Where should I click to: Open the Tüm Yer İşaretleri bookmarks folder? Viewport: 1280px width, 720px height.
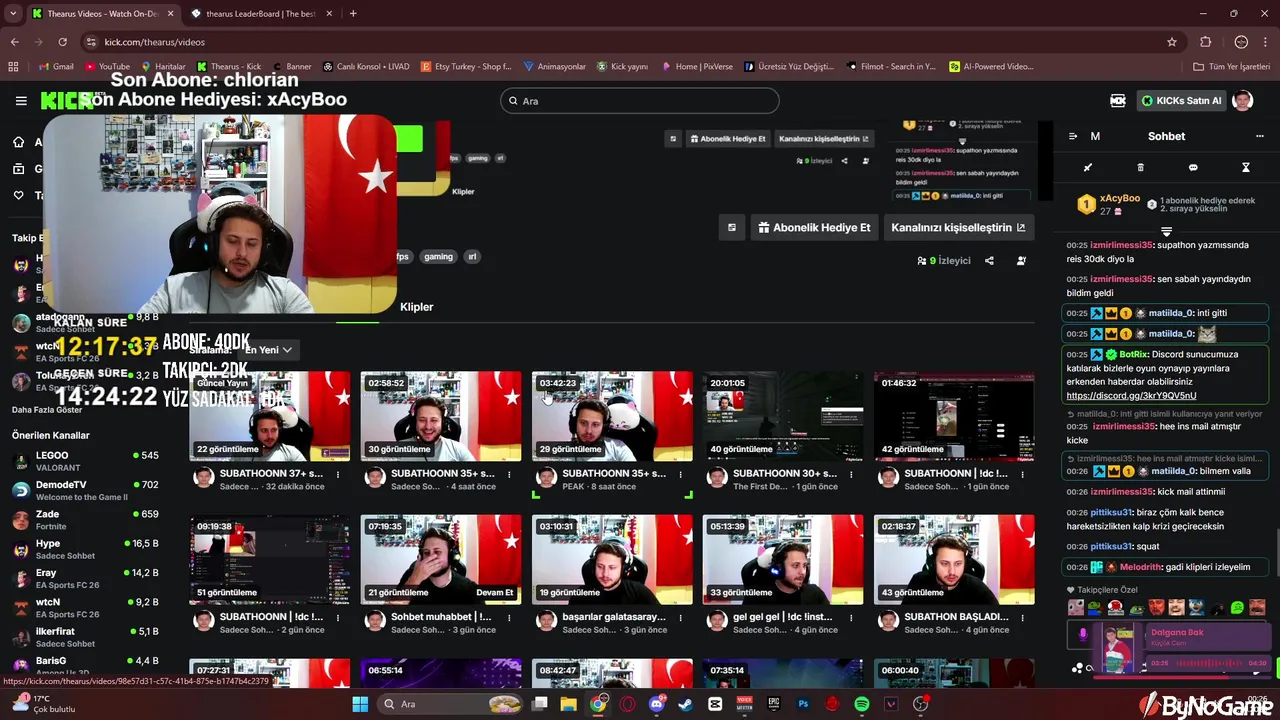click(x=1231, y=67)
